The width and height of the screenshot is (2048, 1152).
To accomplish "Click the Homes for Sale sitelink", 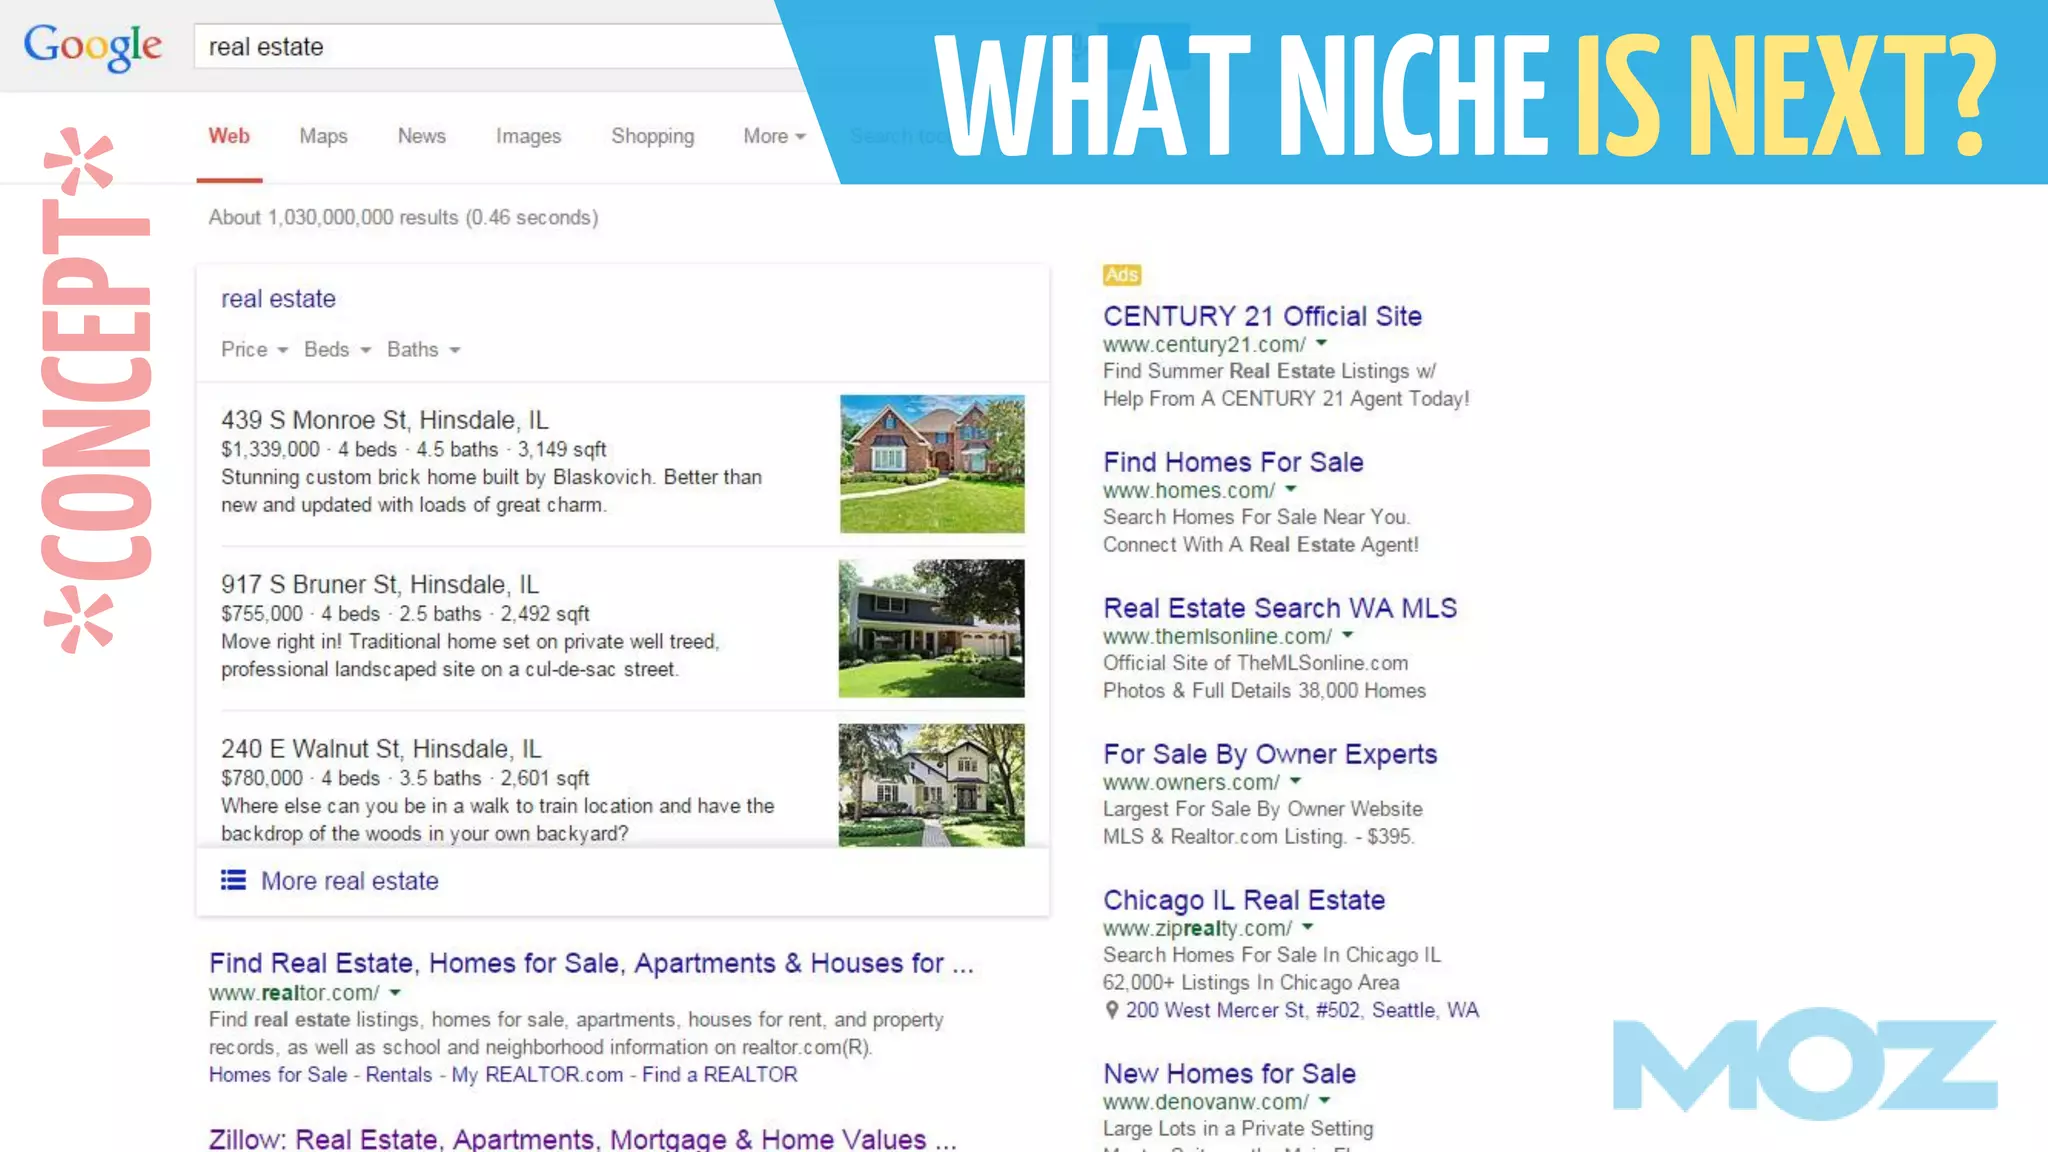I will [x=278, y=1074].
